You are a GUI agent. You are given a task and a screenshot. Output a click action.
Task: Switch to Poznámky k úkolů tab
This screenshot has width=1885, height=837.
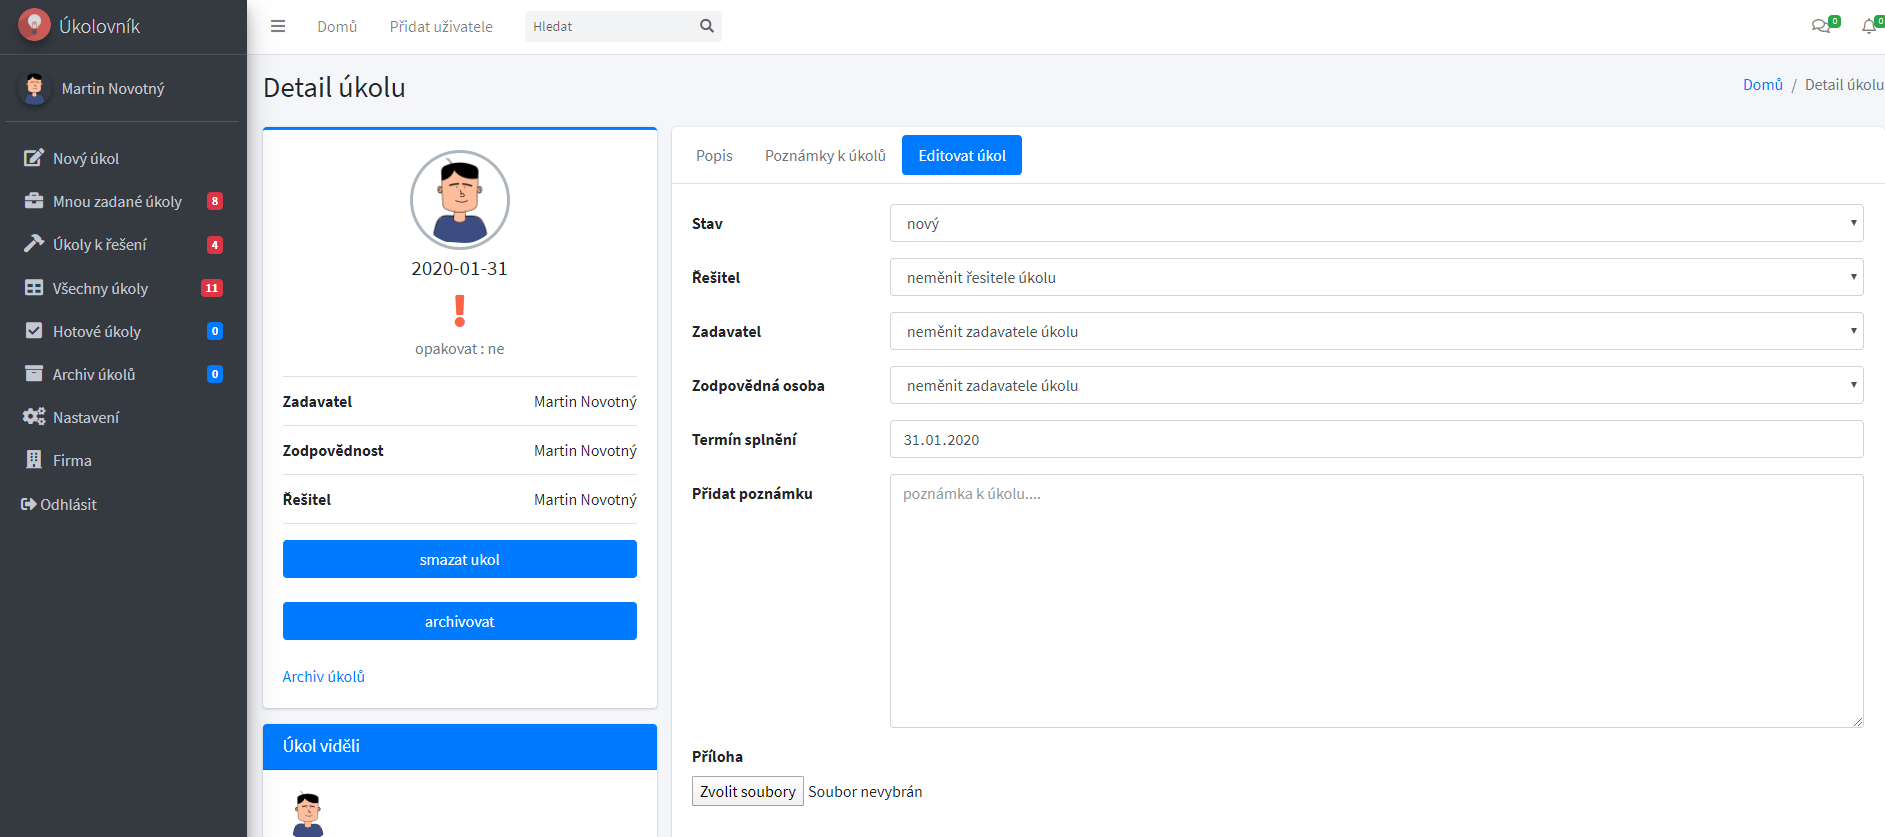click(825, 155)
